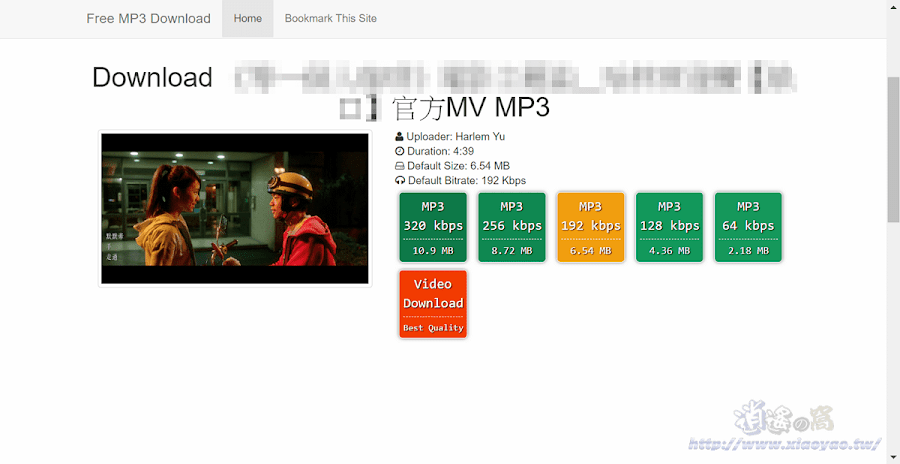Click the bitrate headphones icon

(400, 181)
